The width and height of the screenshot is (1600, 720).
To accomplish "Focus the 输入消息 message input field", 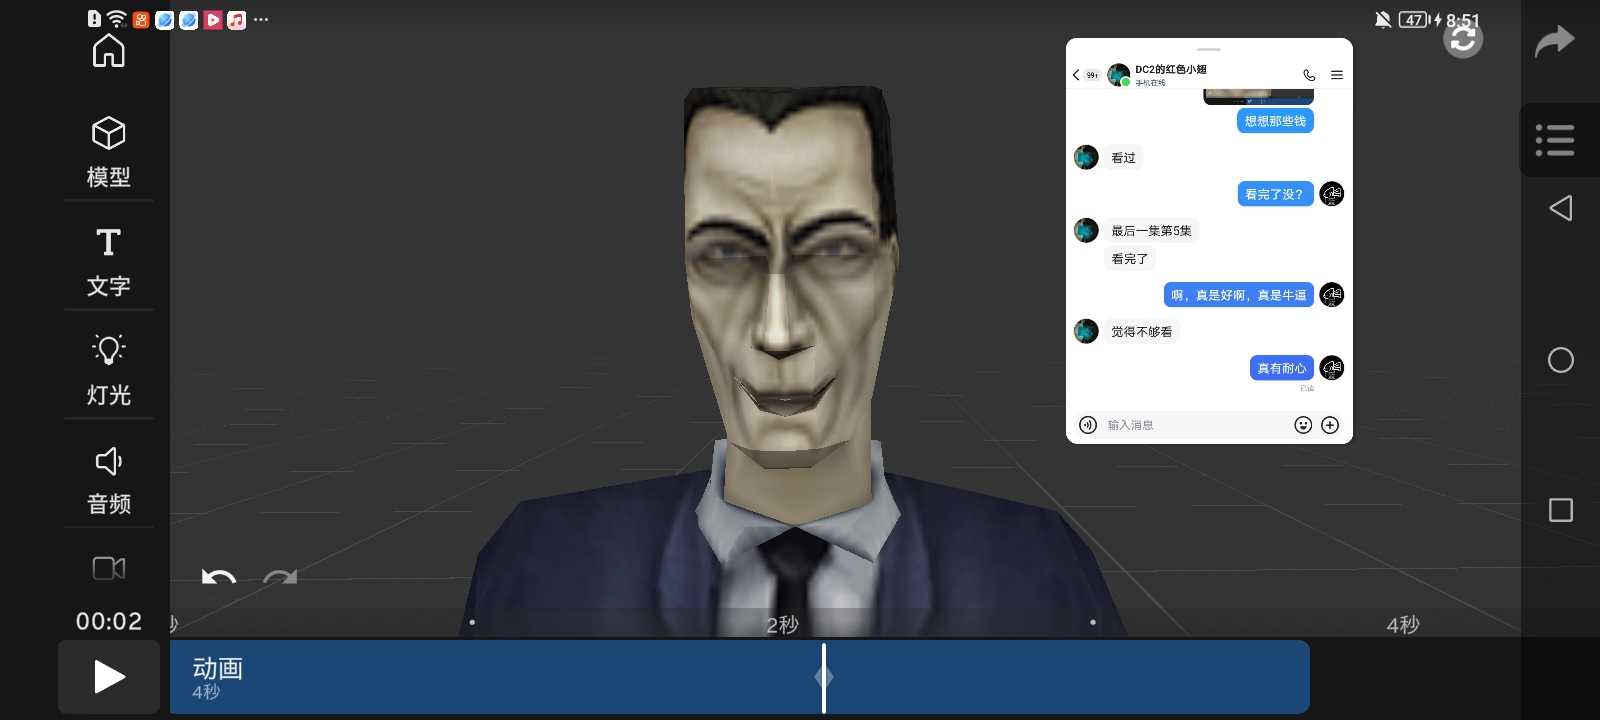I will (1195, 425).
